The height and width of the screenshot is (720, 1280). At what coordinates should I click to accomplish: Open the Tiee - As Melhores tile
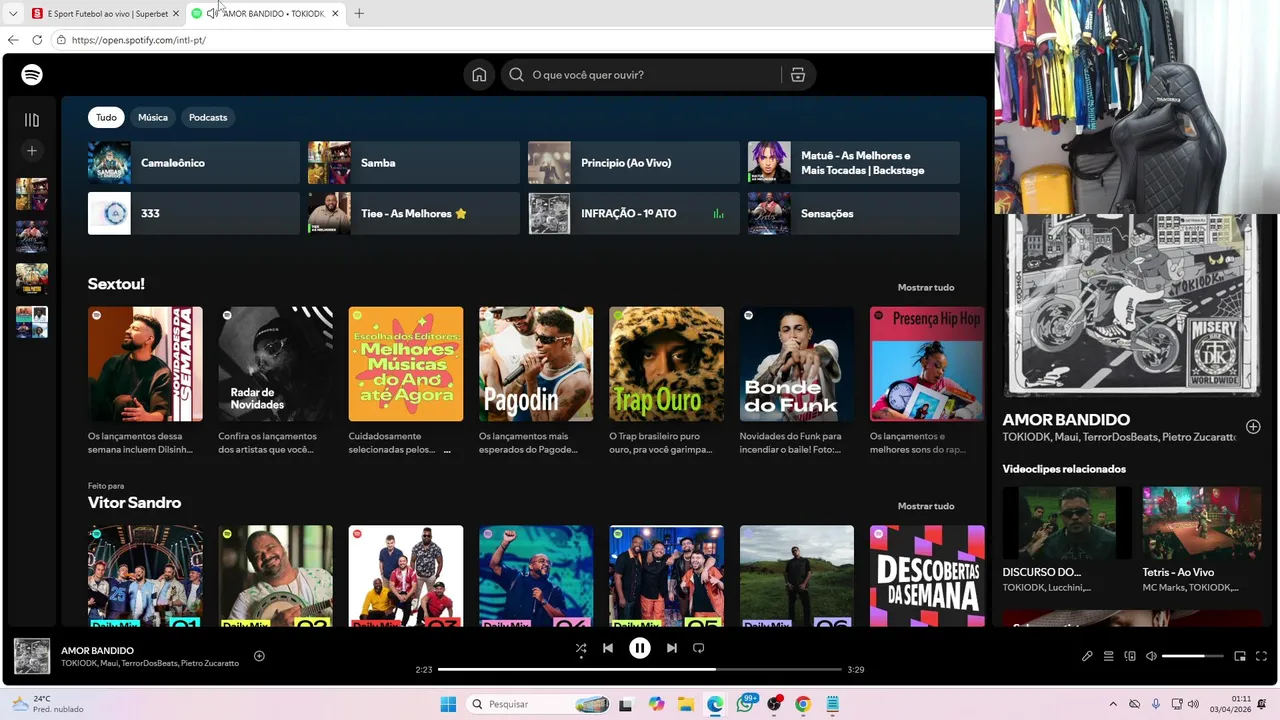point(414,213)
